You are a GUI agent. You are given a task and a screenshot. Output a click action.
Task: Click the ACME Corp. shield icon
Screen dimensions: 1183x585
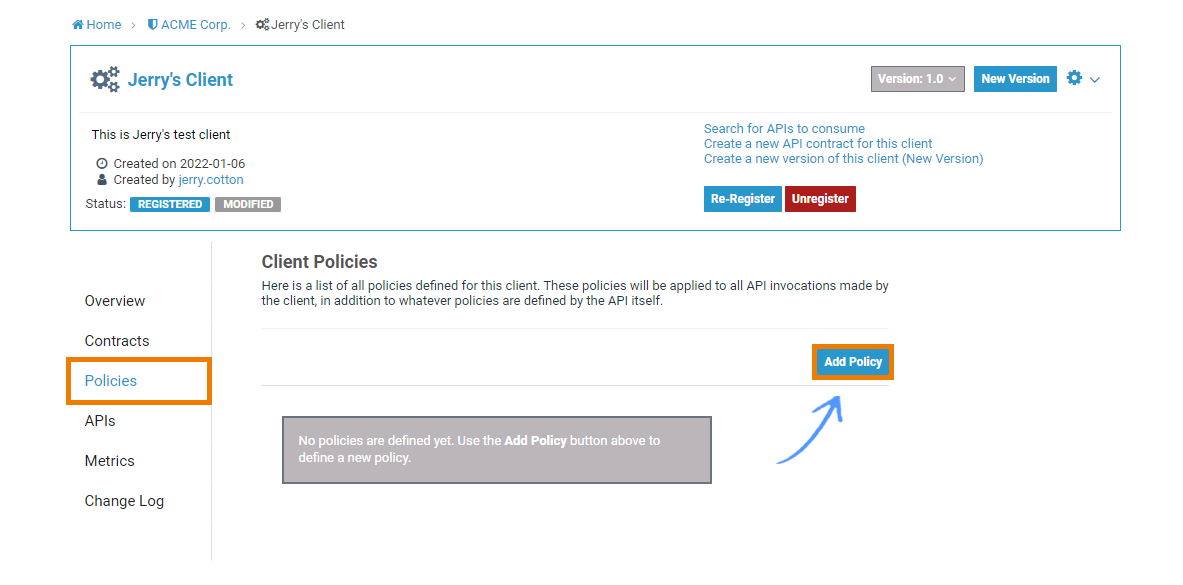(x=152, y=25)
